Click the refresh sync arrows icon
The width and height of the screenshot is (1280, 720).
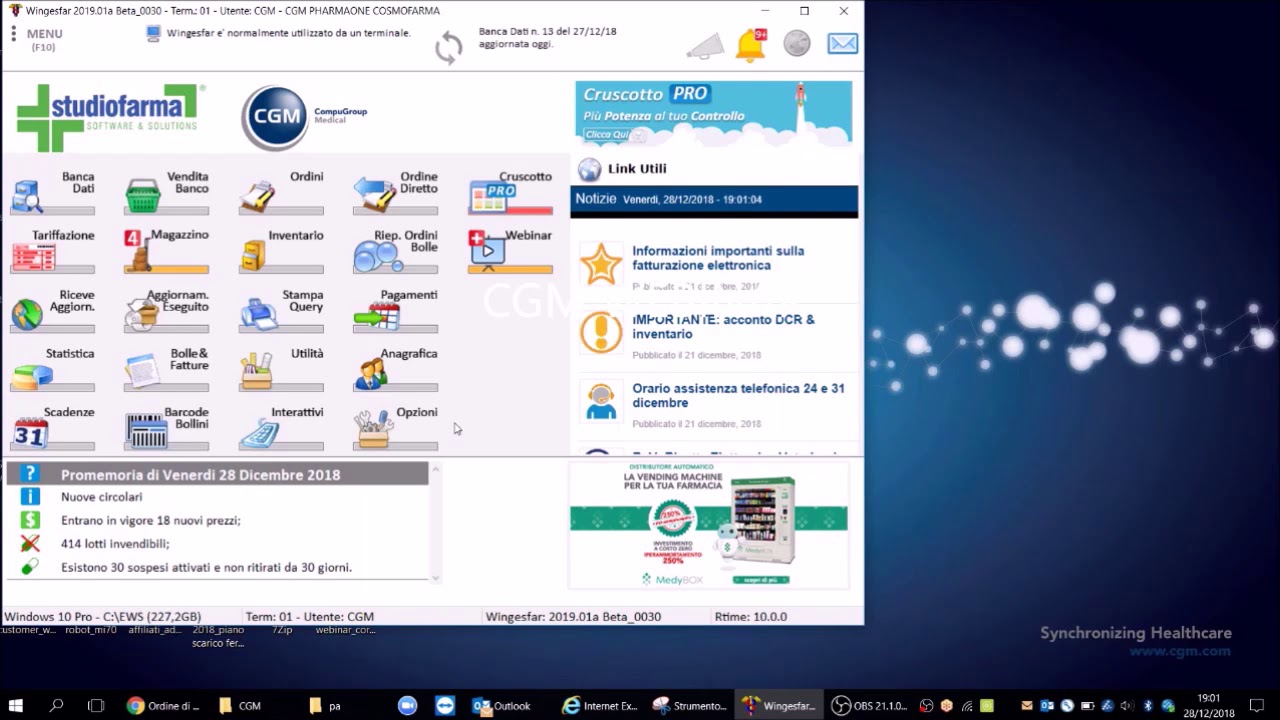click(x=449, y=47)
